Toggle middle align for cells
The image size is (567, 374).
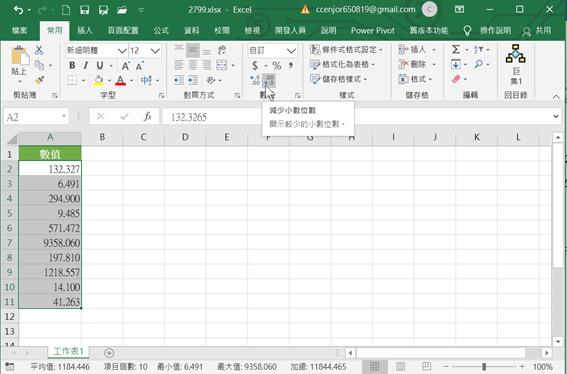click(193, 50)
